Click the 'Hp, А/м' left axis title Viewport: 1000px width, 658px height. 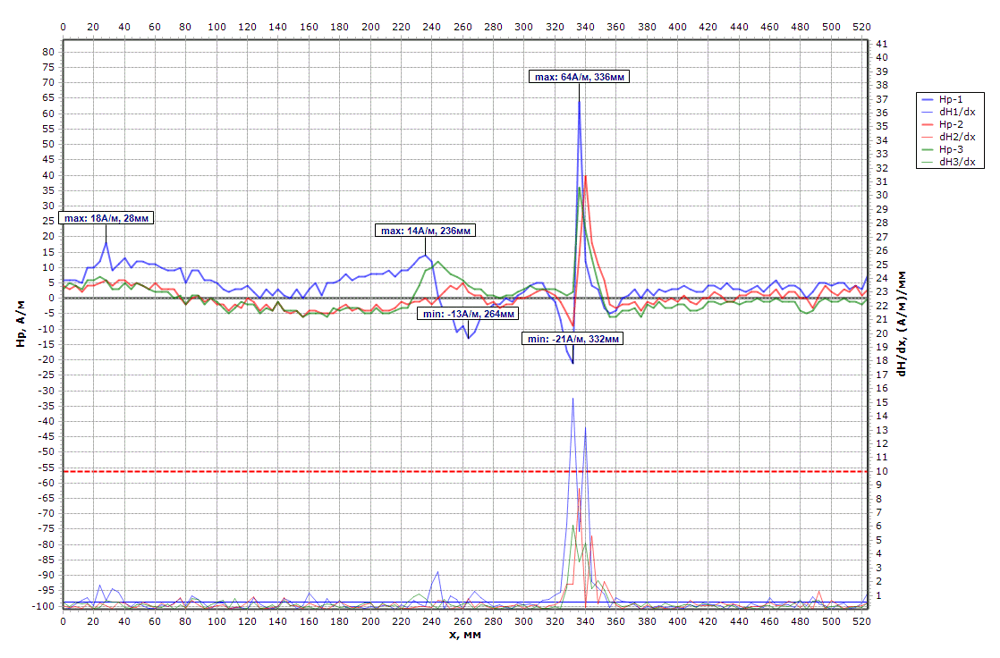coord(19,327)
